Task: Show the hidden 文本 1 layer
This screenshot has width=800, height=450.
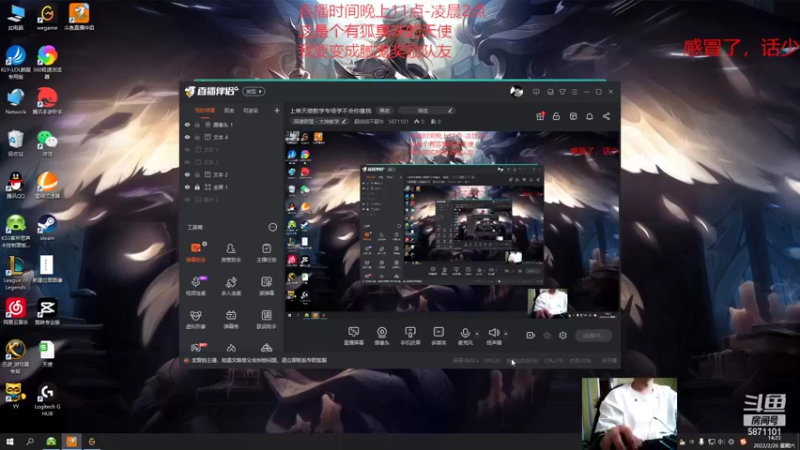Action: coord(187,150)
